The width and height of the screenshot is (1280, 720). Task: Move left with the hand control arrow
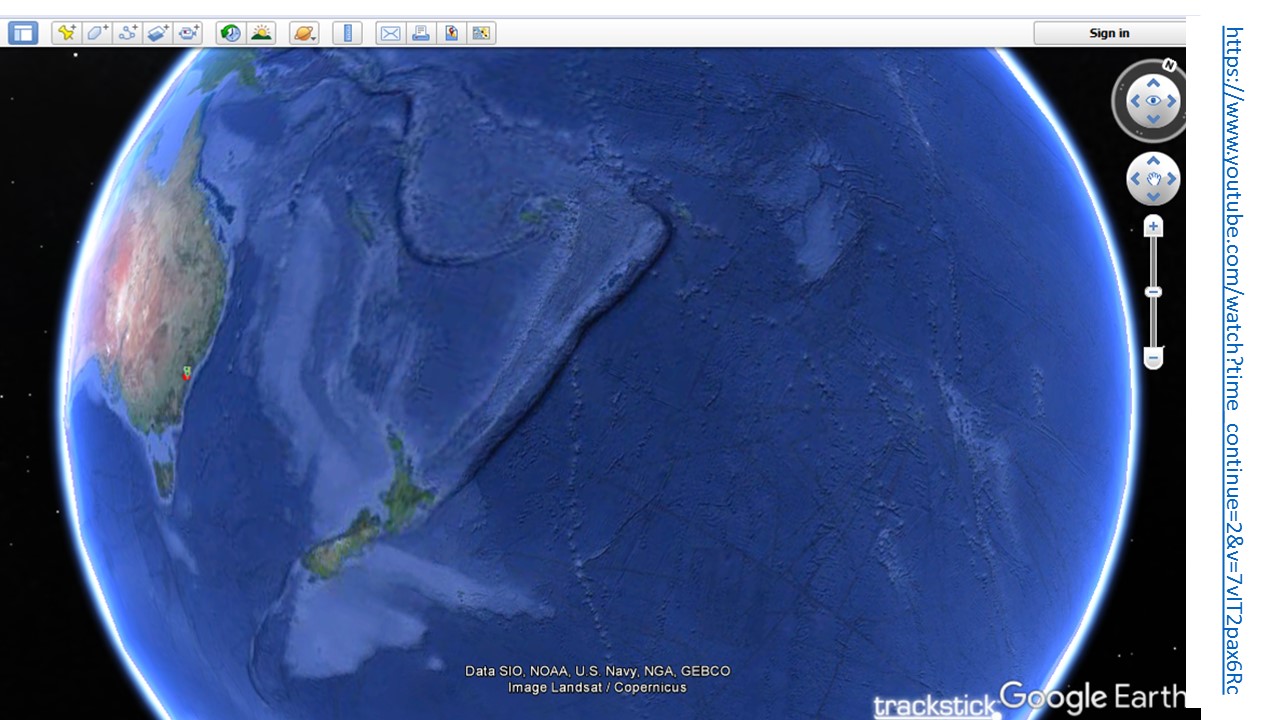pyautogui.click(x=1135, y=179)
